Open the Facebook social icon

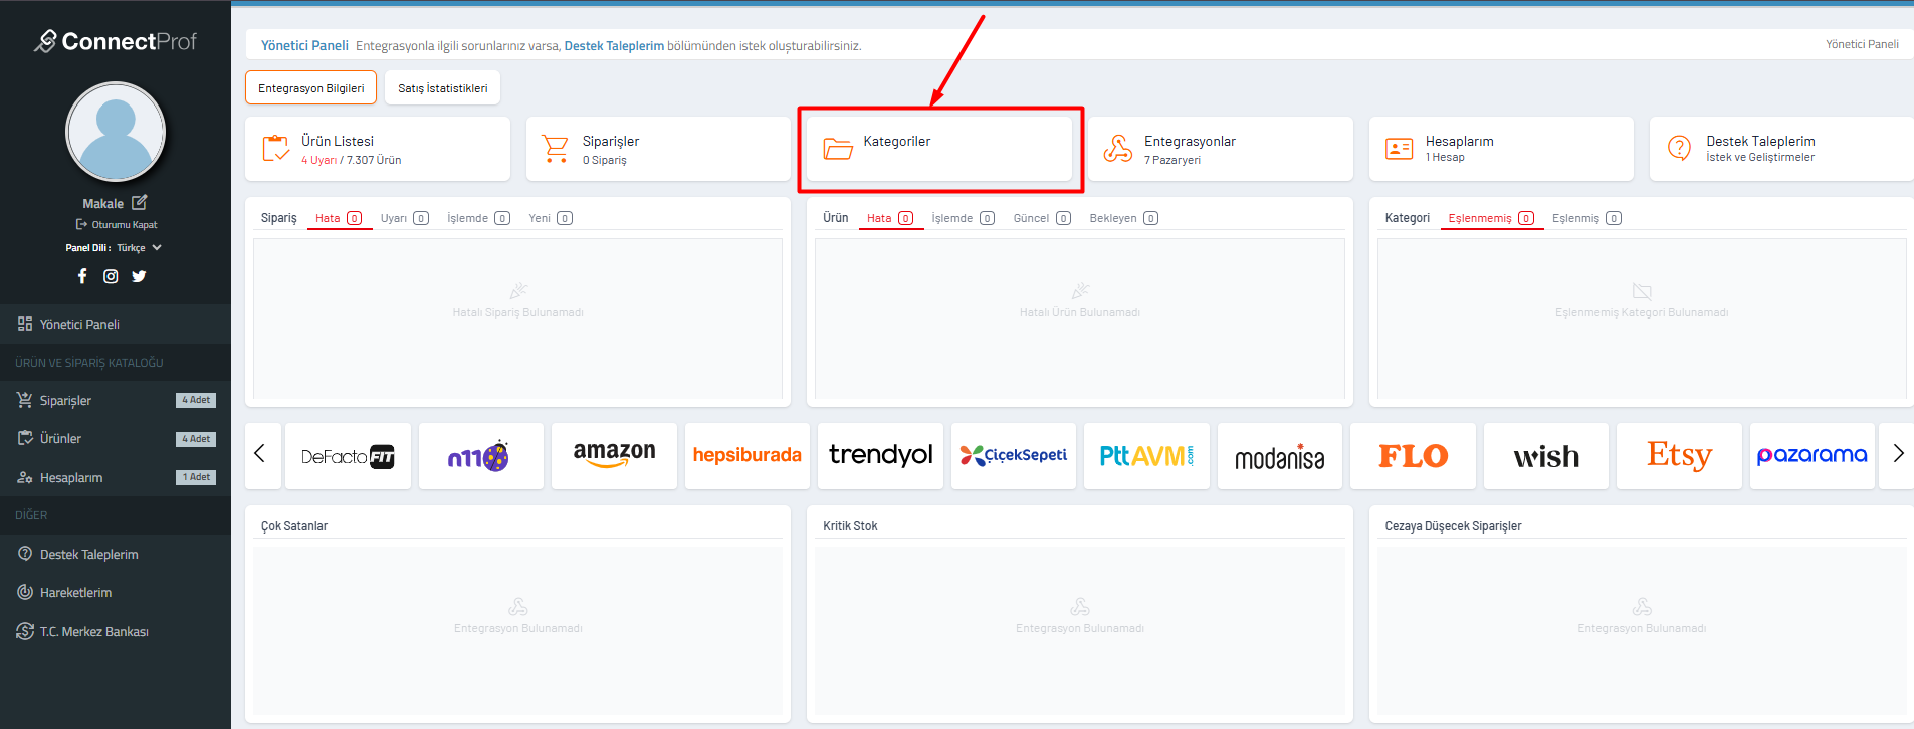(82, 276)
